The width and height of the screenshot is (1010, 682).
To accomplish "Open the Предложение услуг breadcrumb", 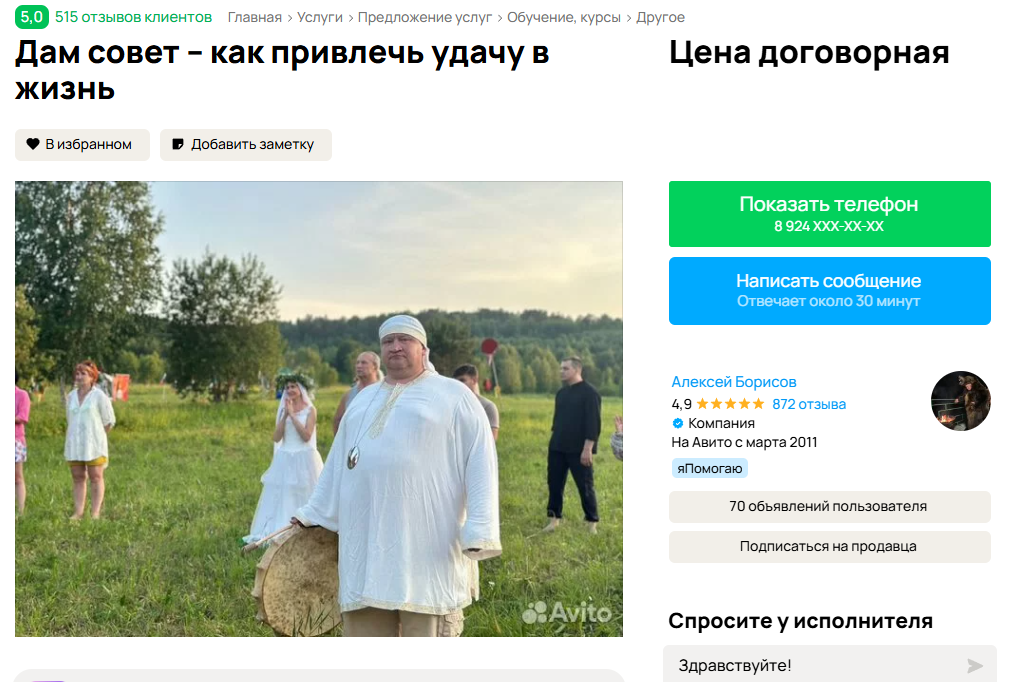I will point(424,17).
